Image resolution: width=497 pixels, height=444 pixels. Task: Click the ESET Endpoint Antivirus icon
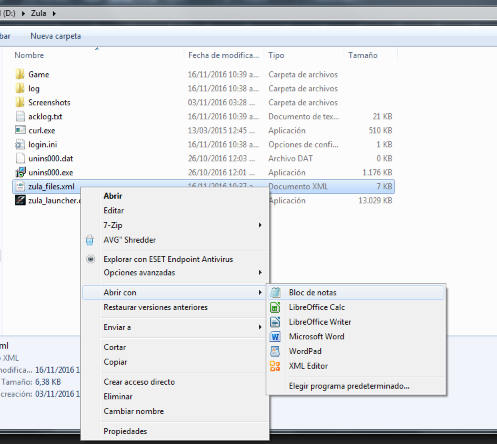pyautogui.click(x=90, y=259)
